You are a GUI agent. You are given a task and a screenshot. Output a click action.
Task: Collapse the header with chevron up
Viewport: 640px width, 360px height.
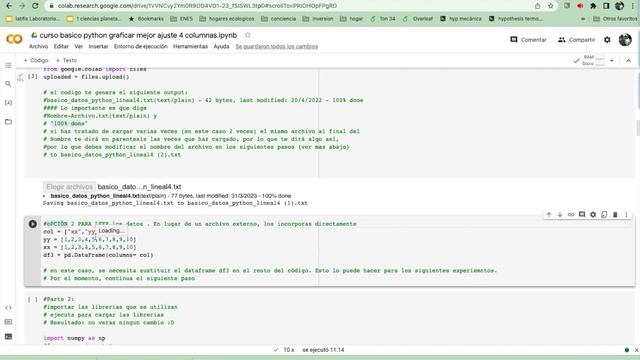(629, 61)
